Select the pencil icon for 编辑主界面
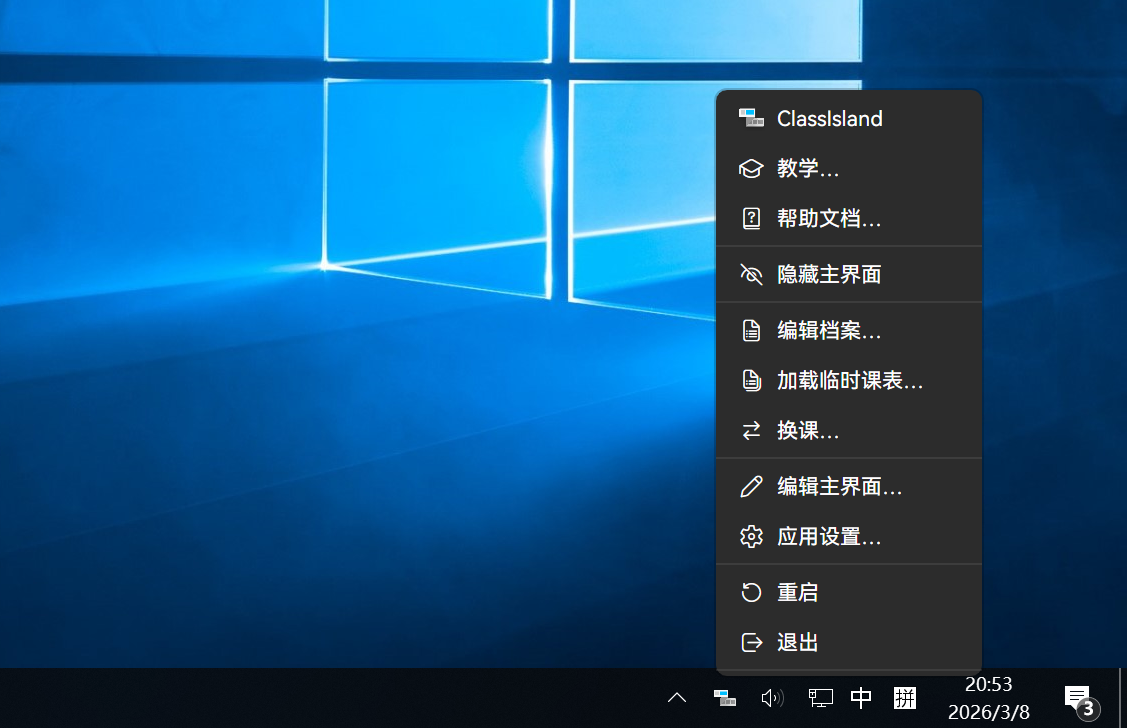1127x728 pixels. (751, 486)
